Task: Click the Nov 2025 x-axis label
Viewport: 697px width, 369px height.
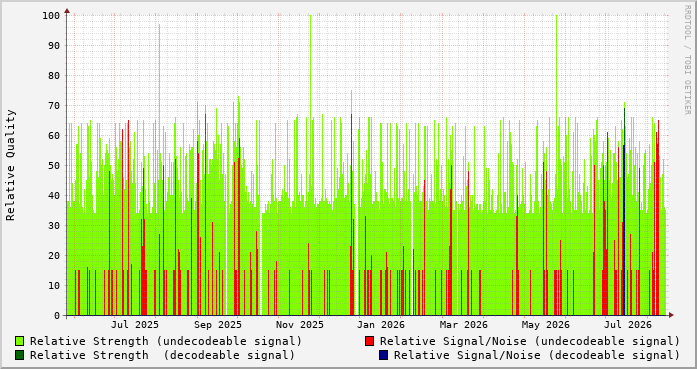Action: 300,325
